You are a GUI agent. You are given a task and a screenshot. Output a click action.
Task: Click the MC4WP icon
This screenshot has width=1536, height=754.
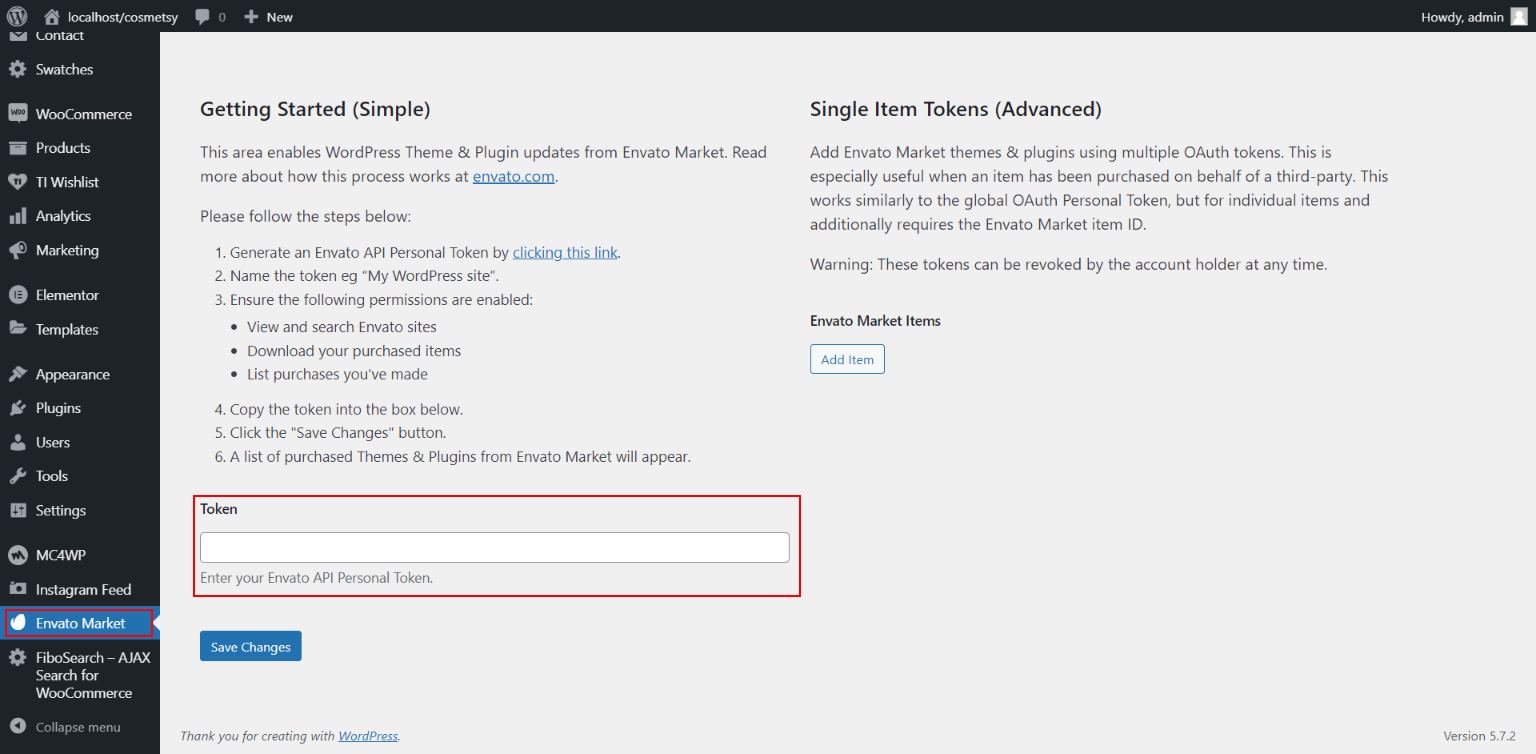tap(18, 555)
